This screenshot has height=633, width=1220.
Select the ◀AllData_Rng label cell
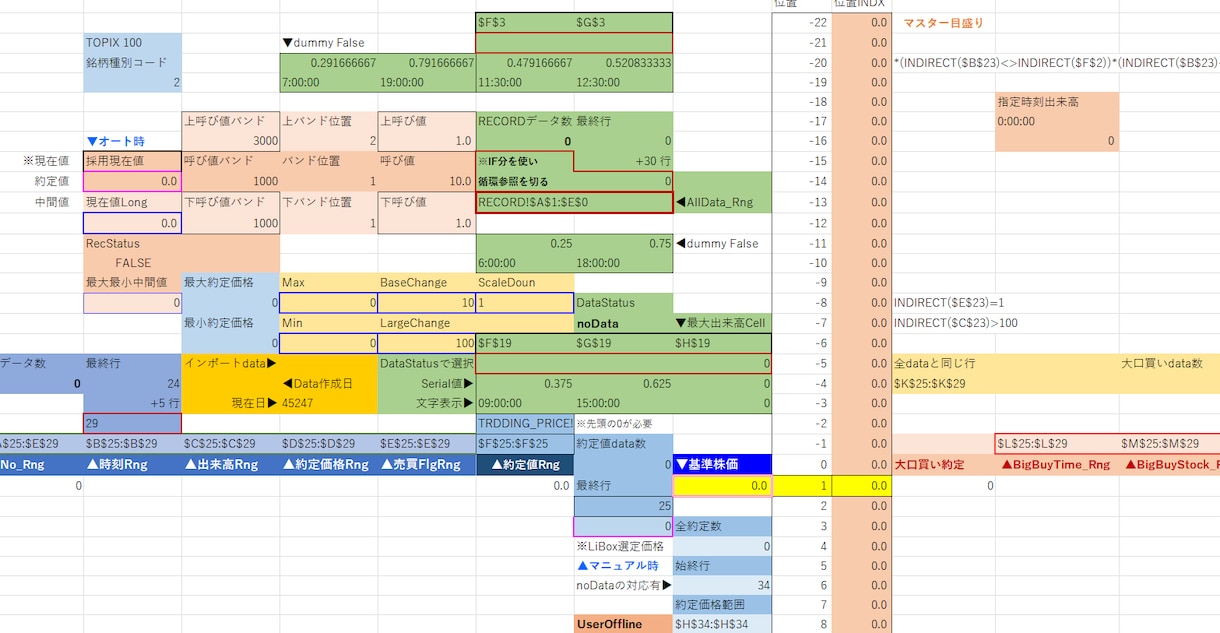(x=722, y=202)
